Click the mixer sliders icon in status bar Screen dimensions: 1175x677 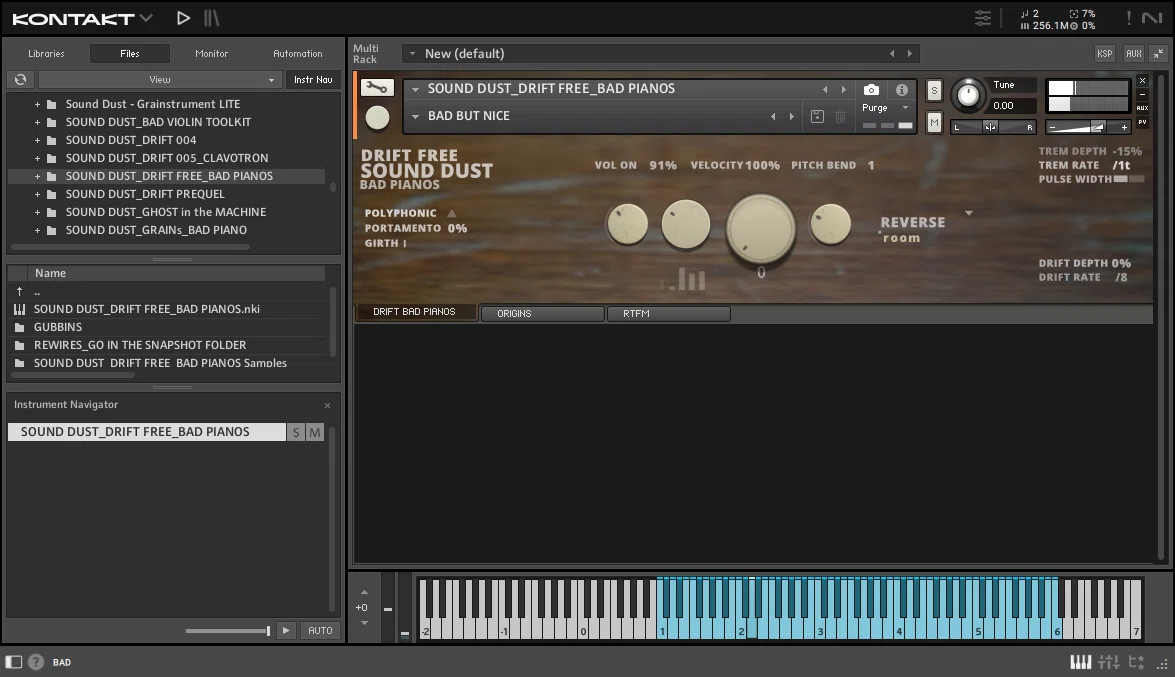[x=1108, y=662]
